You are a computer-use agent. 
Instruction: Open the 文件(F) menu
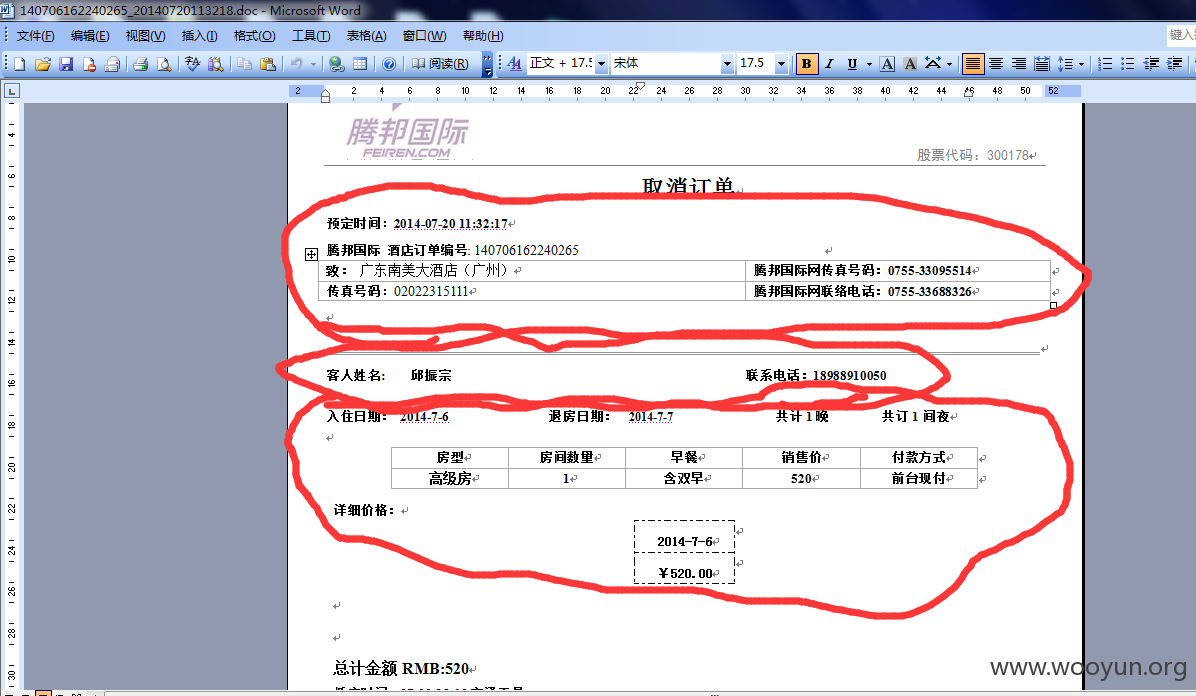[35, 36]
